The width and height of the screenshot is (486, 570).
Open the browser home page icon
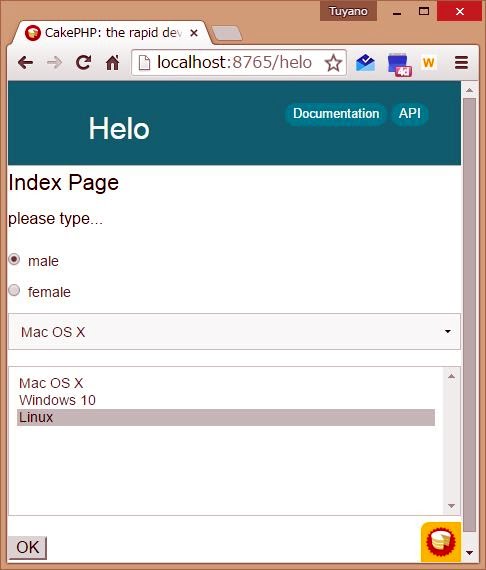[113, 63]
